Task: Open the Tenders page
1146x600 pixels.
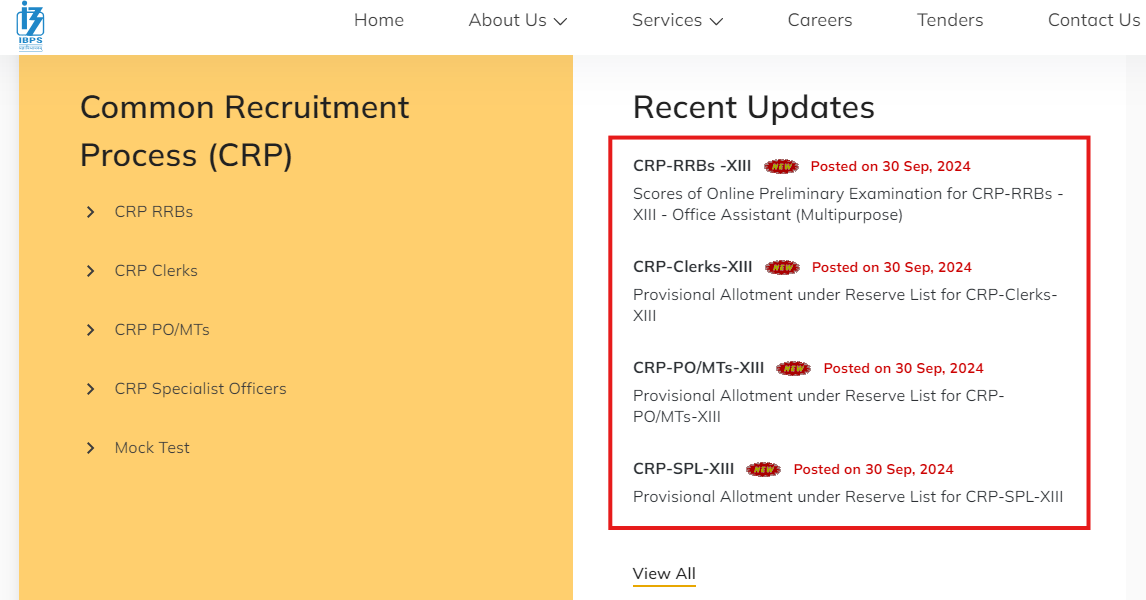Action: point(949,19)
